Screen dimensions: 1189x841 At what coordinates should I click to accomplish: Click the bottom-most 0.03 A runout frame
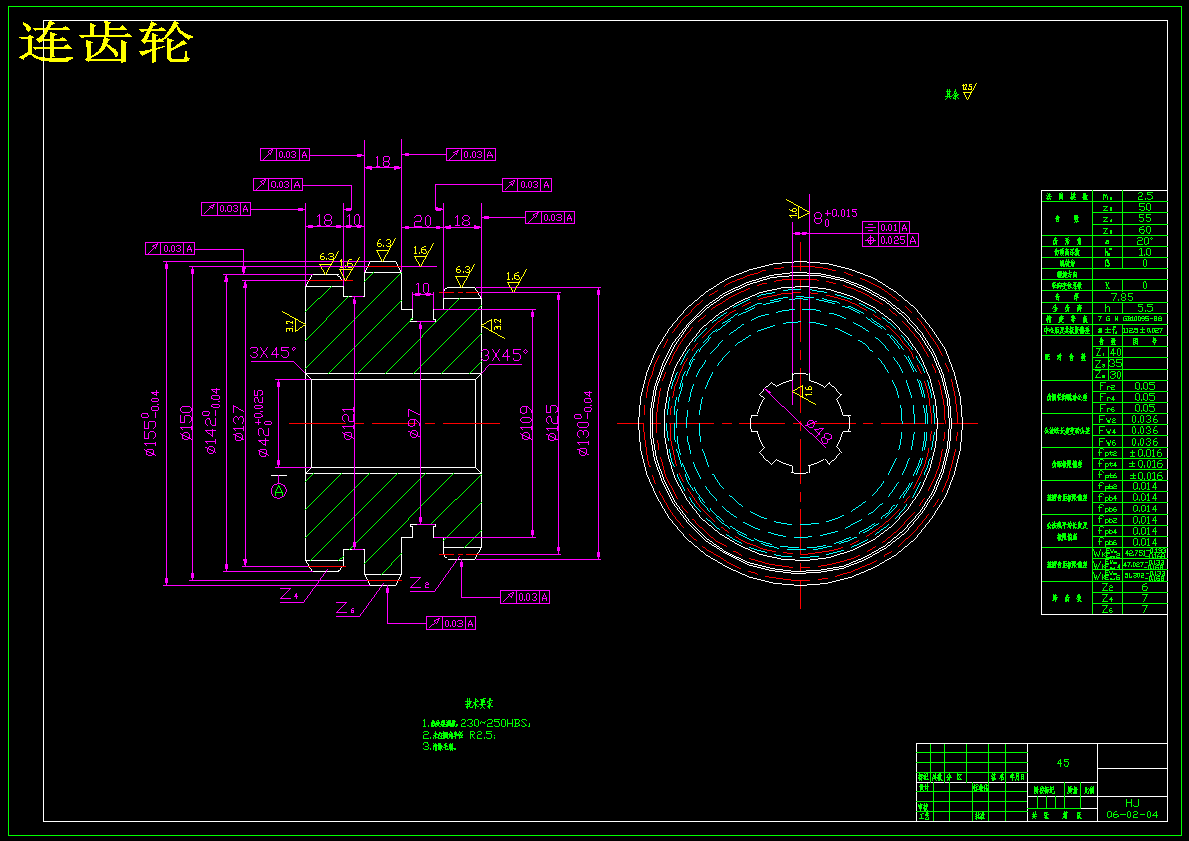[x=450, y=623]
